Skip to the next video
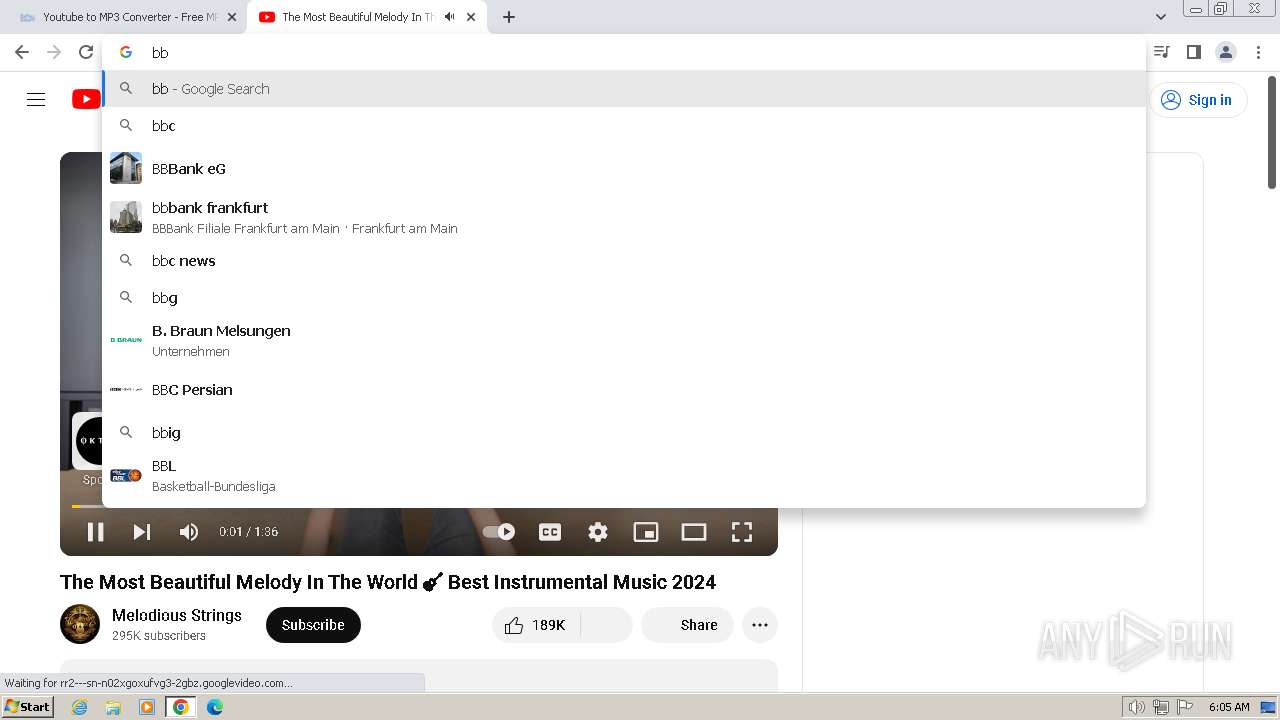 click(x=142, y=532)
